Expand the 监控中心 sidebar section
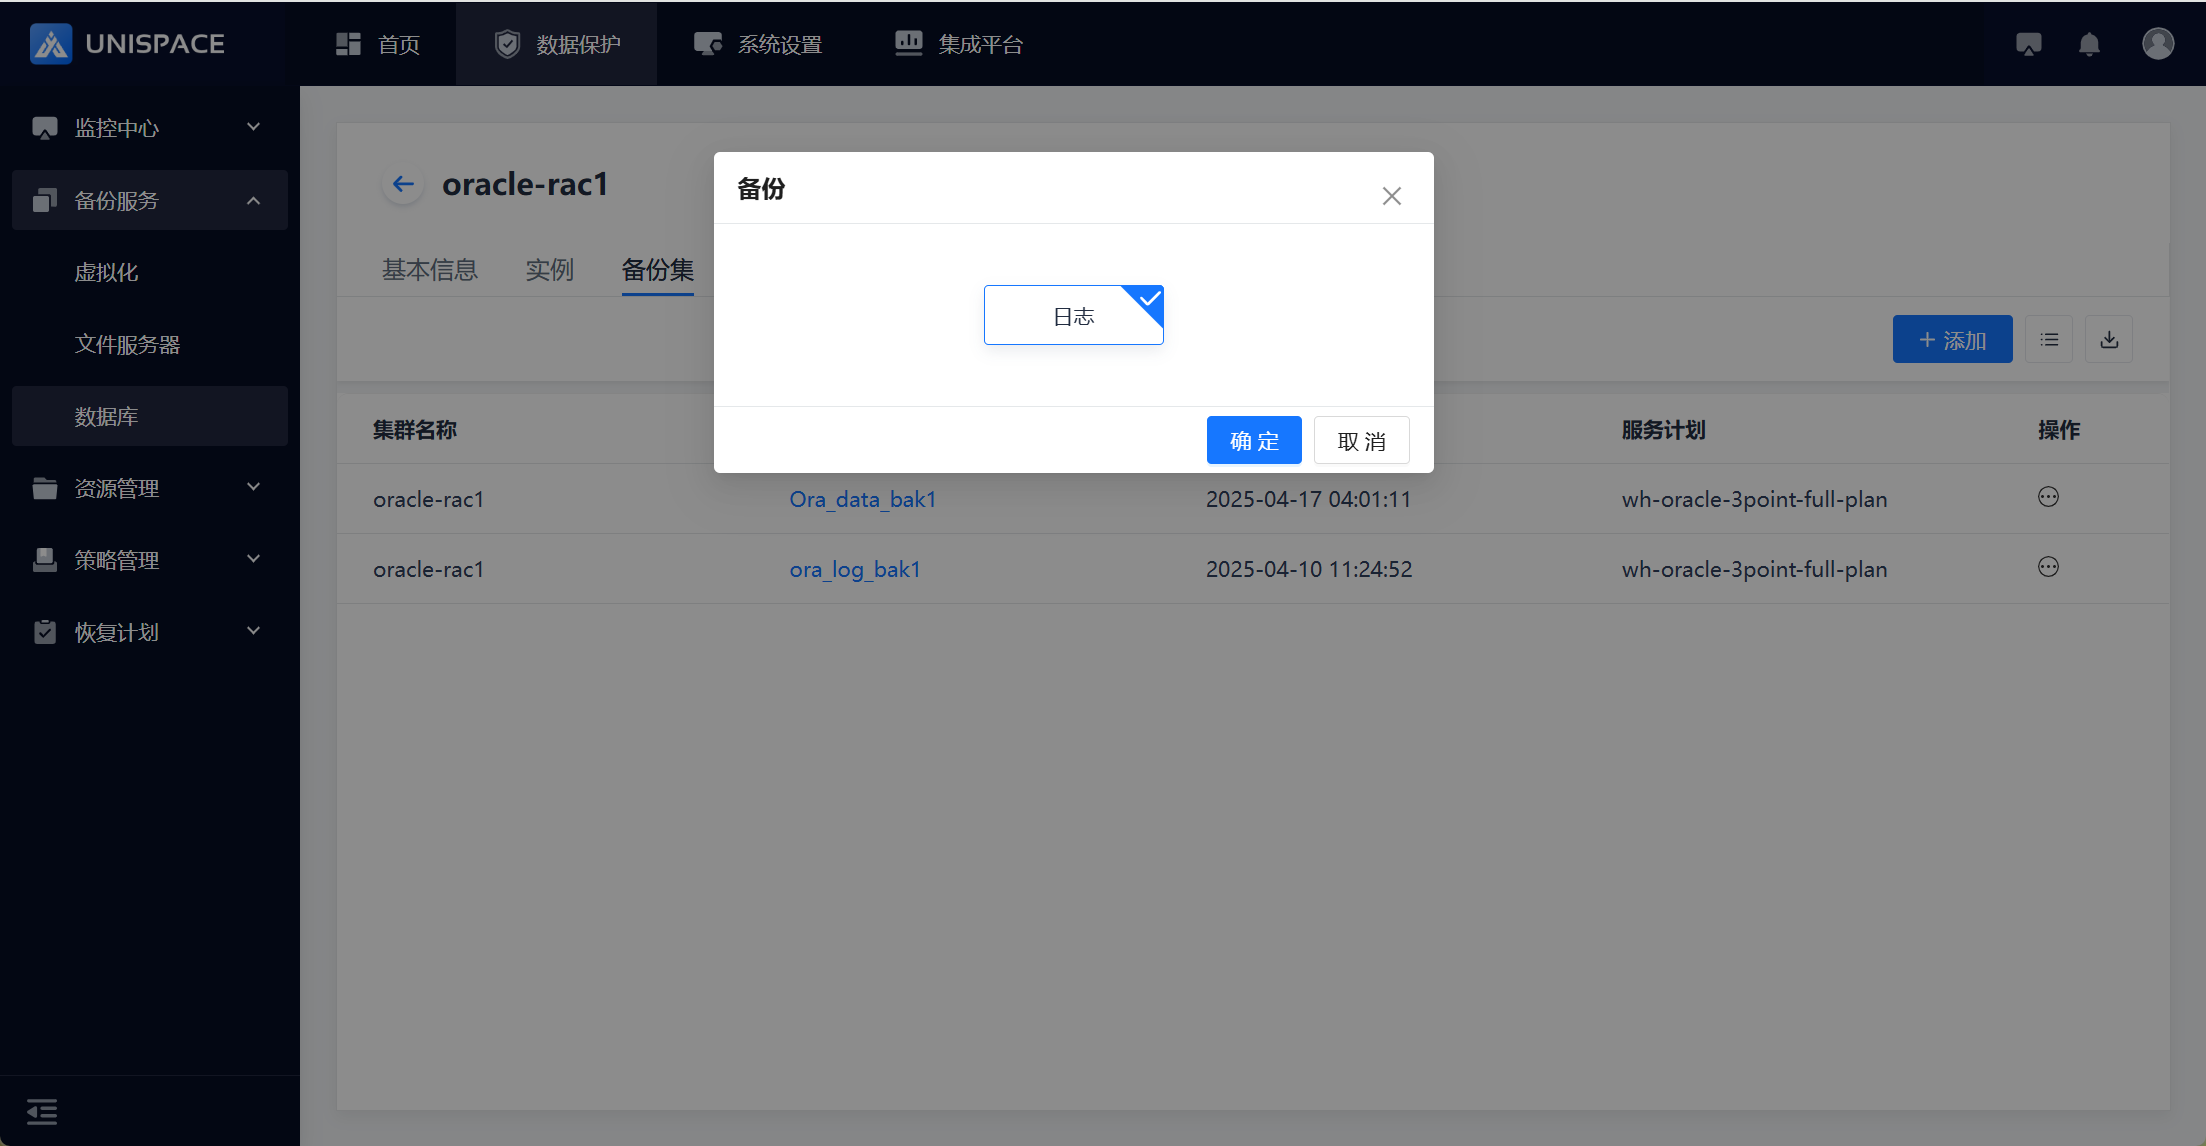Screen dimensions: 2206x1146 pyautogui.click(x=150, y=128)
